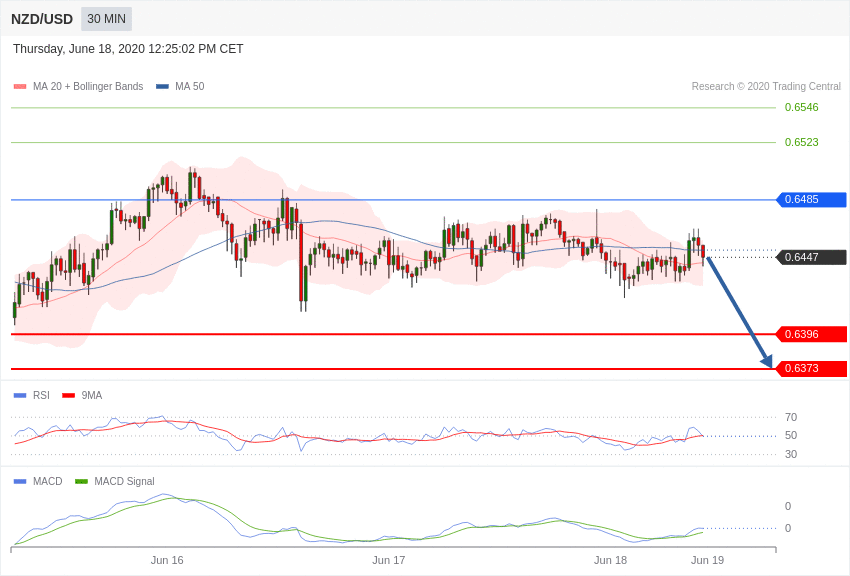Viewport: 850px width, 576px height.
Task: Click the RSI 70 axis value
Action: tap(791, 417)
